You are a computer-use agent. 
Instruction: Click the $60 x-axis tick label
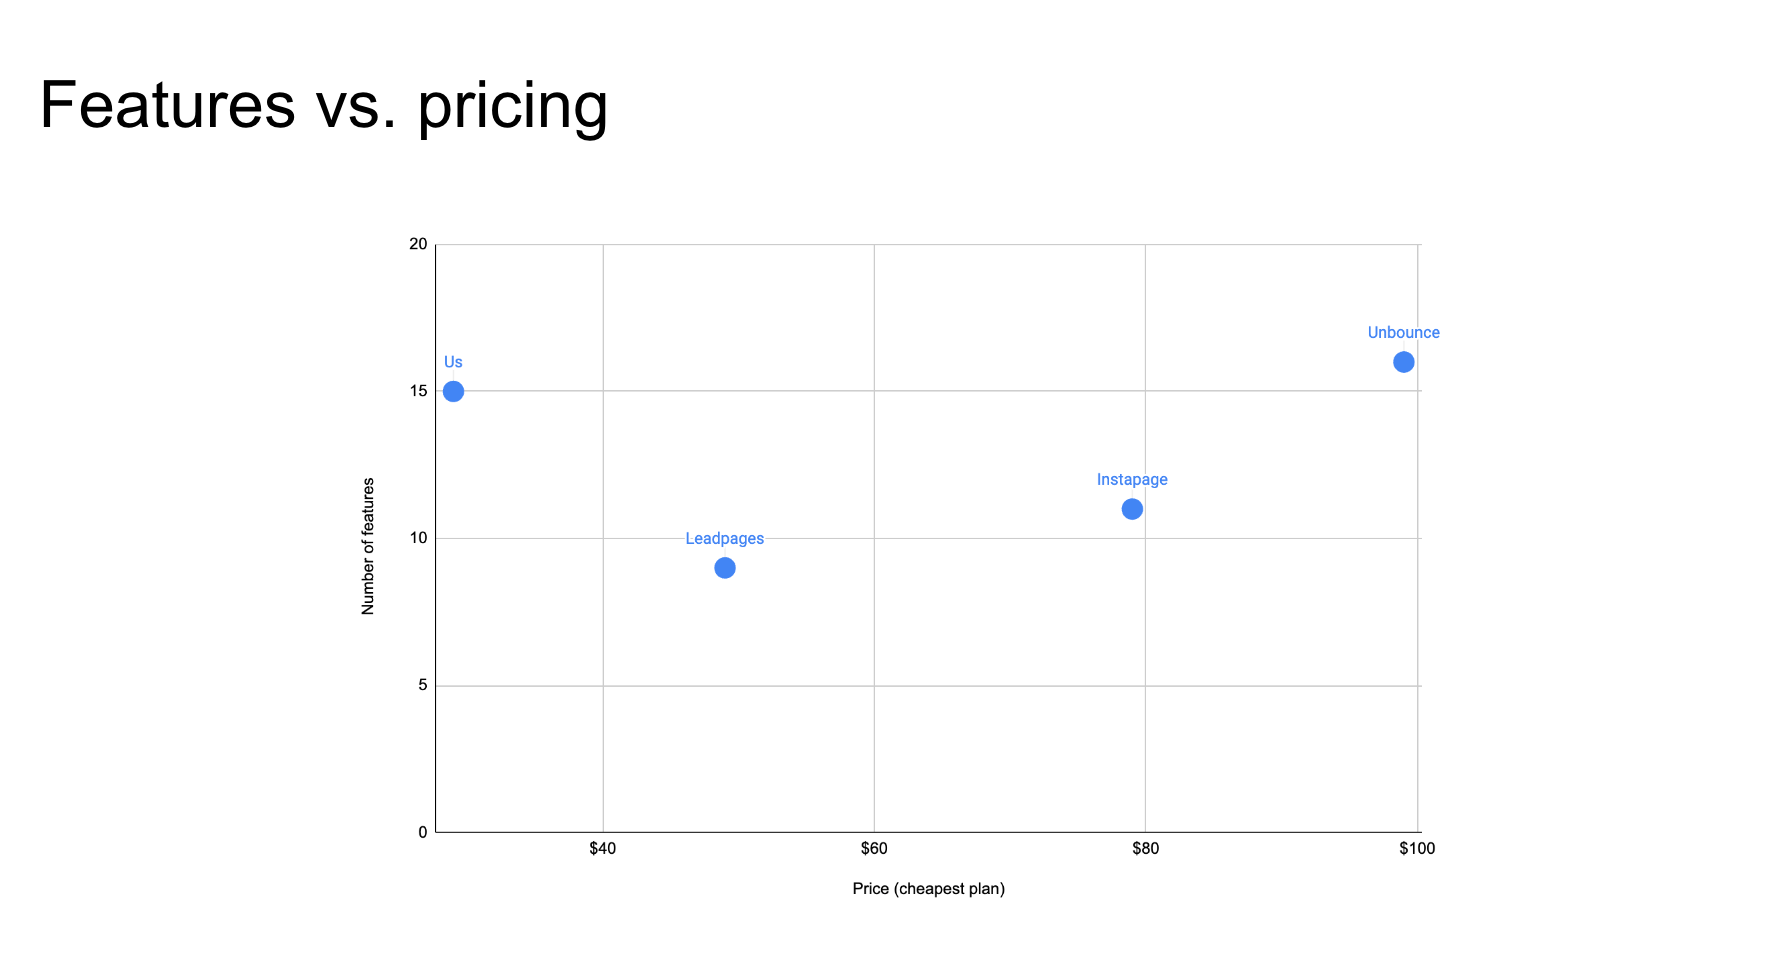click(874, 849)
